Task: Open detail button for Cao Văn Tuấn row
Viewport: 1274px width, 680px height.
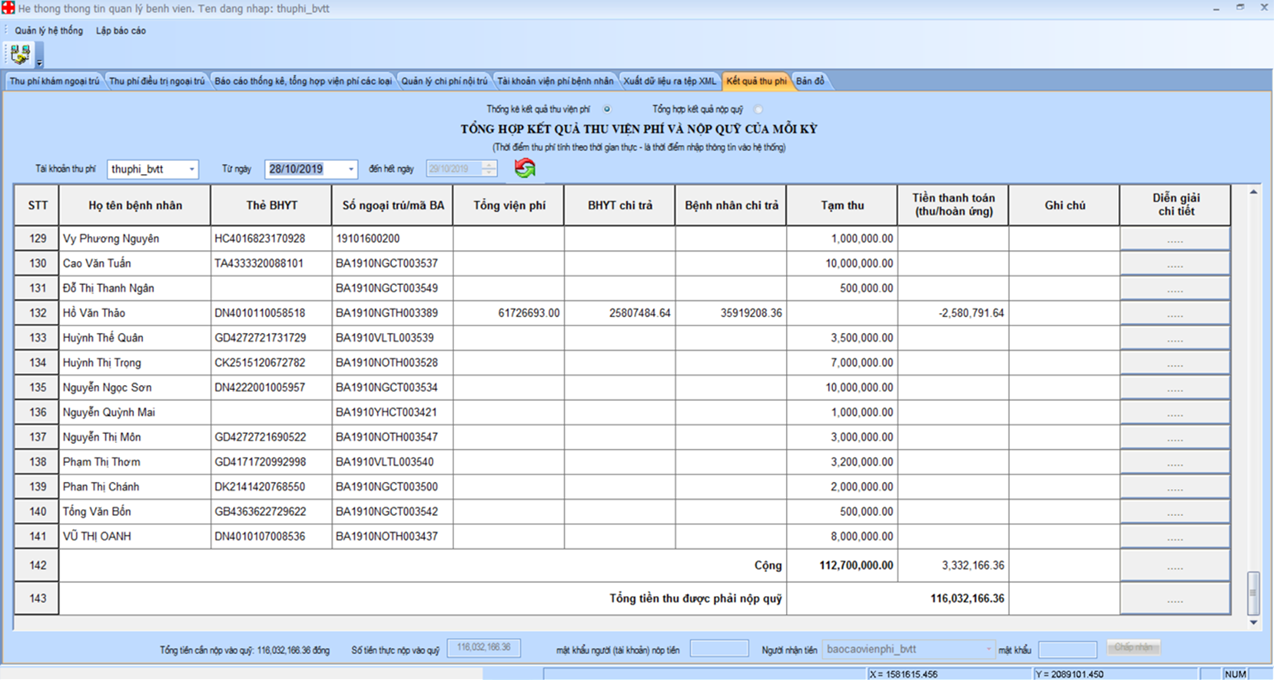Action: click(1175, 264)
